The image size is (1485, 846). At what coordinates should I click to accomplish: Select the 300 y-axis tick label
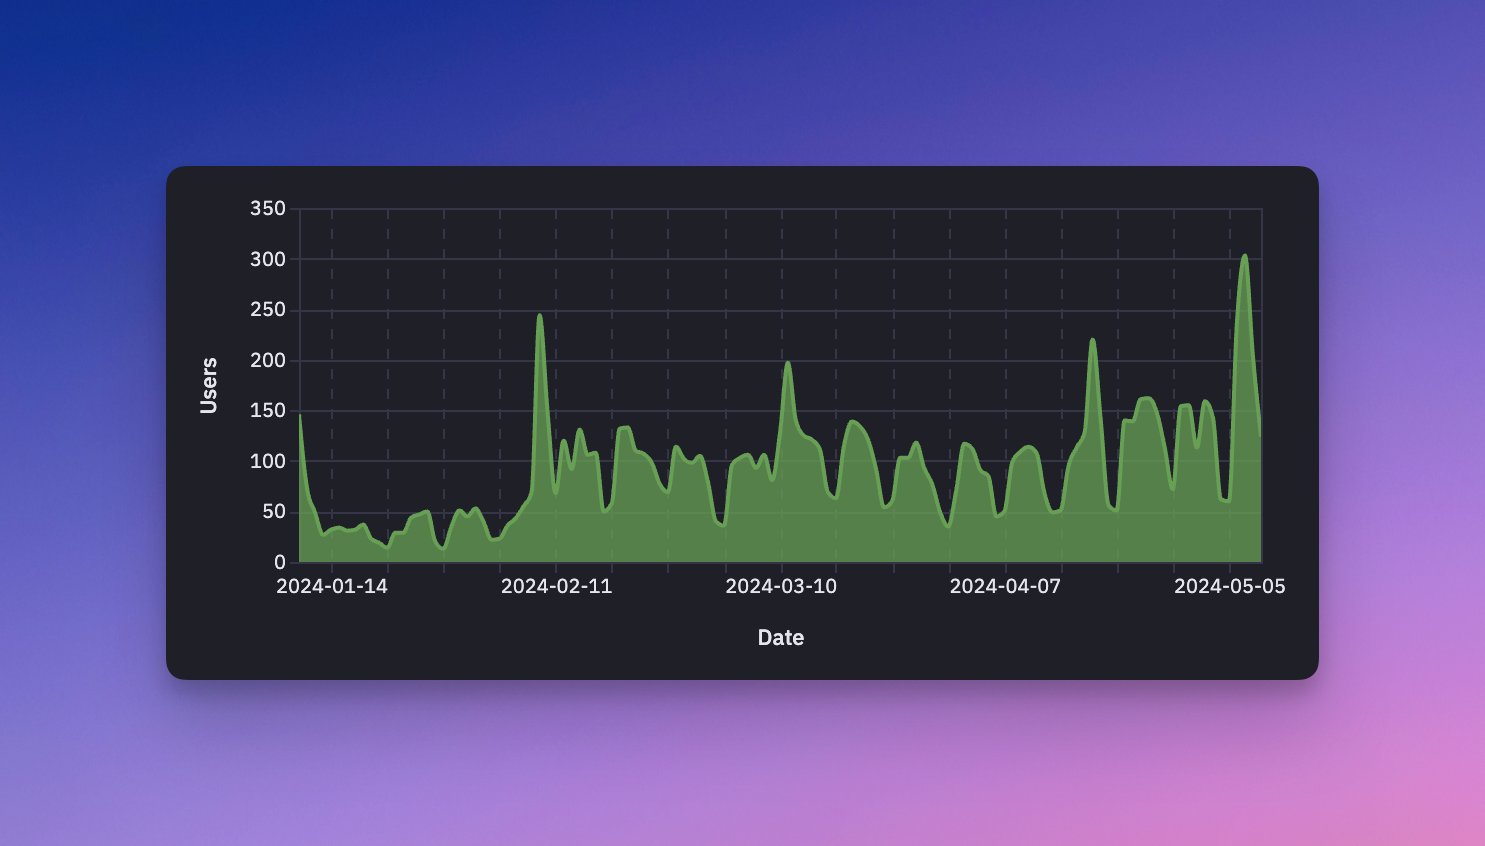pyautogui.click(x=268, y=260)
